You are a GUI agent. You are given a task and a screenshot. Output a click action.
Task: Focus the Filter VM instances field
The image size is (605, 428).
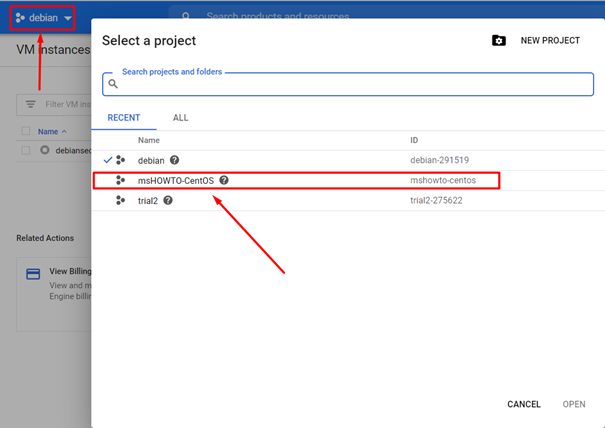54,104
